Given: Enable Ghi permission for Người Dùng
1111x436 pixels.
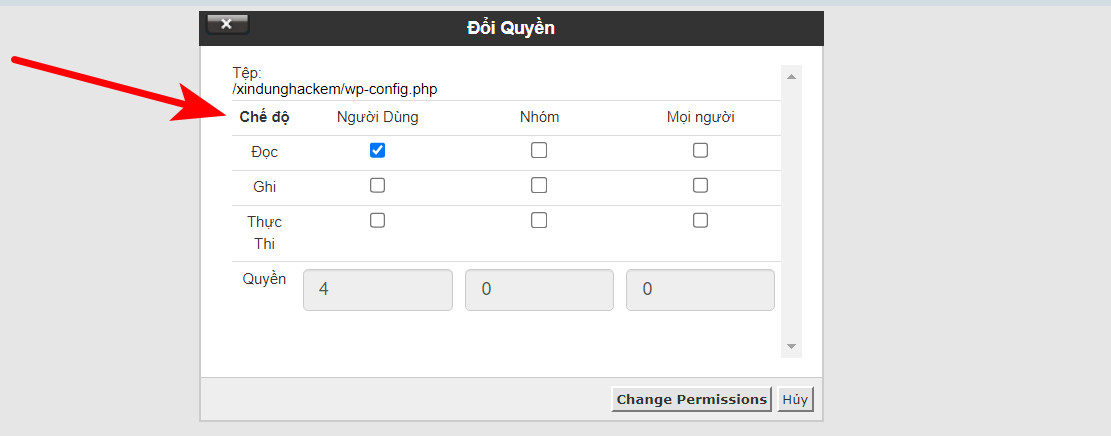Looking at the screenshot, I should click(x=377, y=185).
